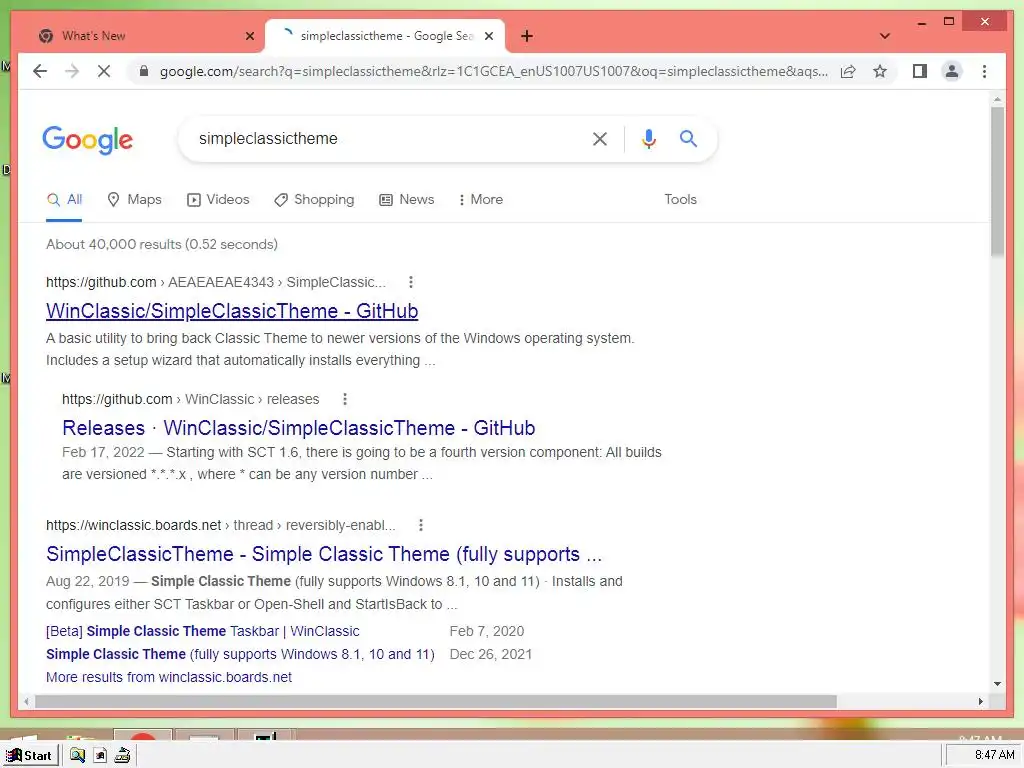This screenshot has height=768, width=1024.
Task: Click the github.com AEAEAEAE4343 breadcrumb URL
Action: point(216,282)
